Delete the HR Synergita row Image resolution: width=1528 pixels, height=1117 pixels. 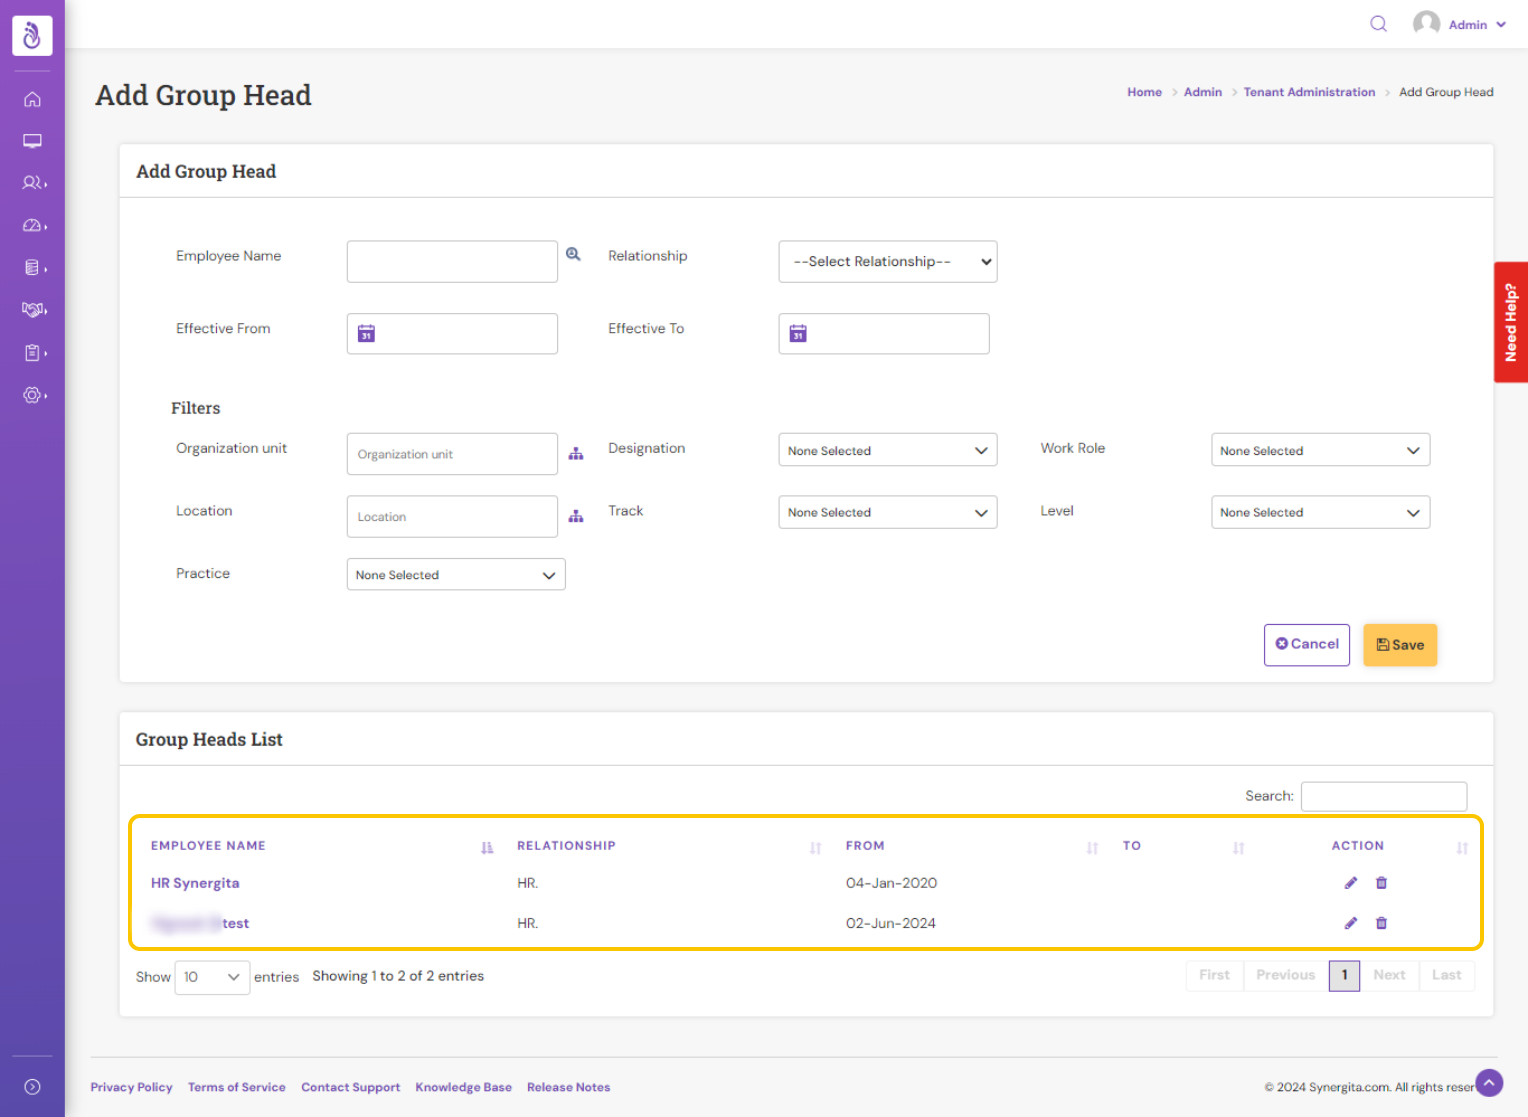(x=1381, y=883)
